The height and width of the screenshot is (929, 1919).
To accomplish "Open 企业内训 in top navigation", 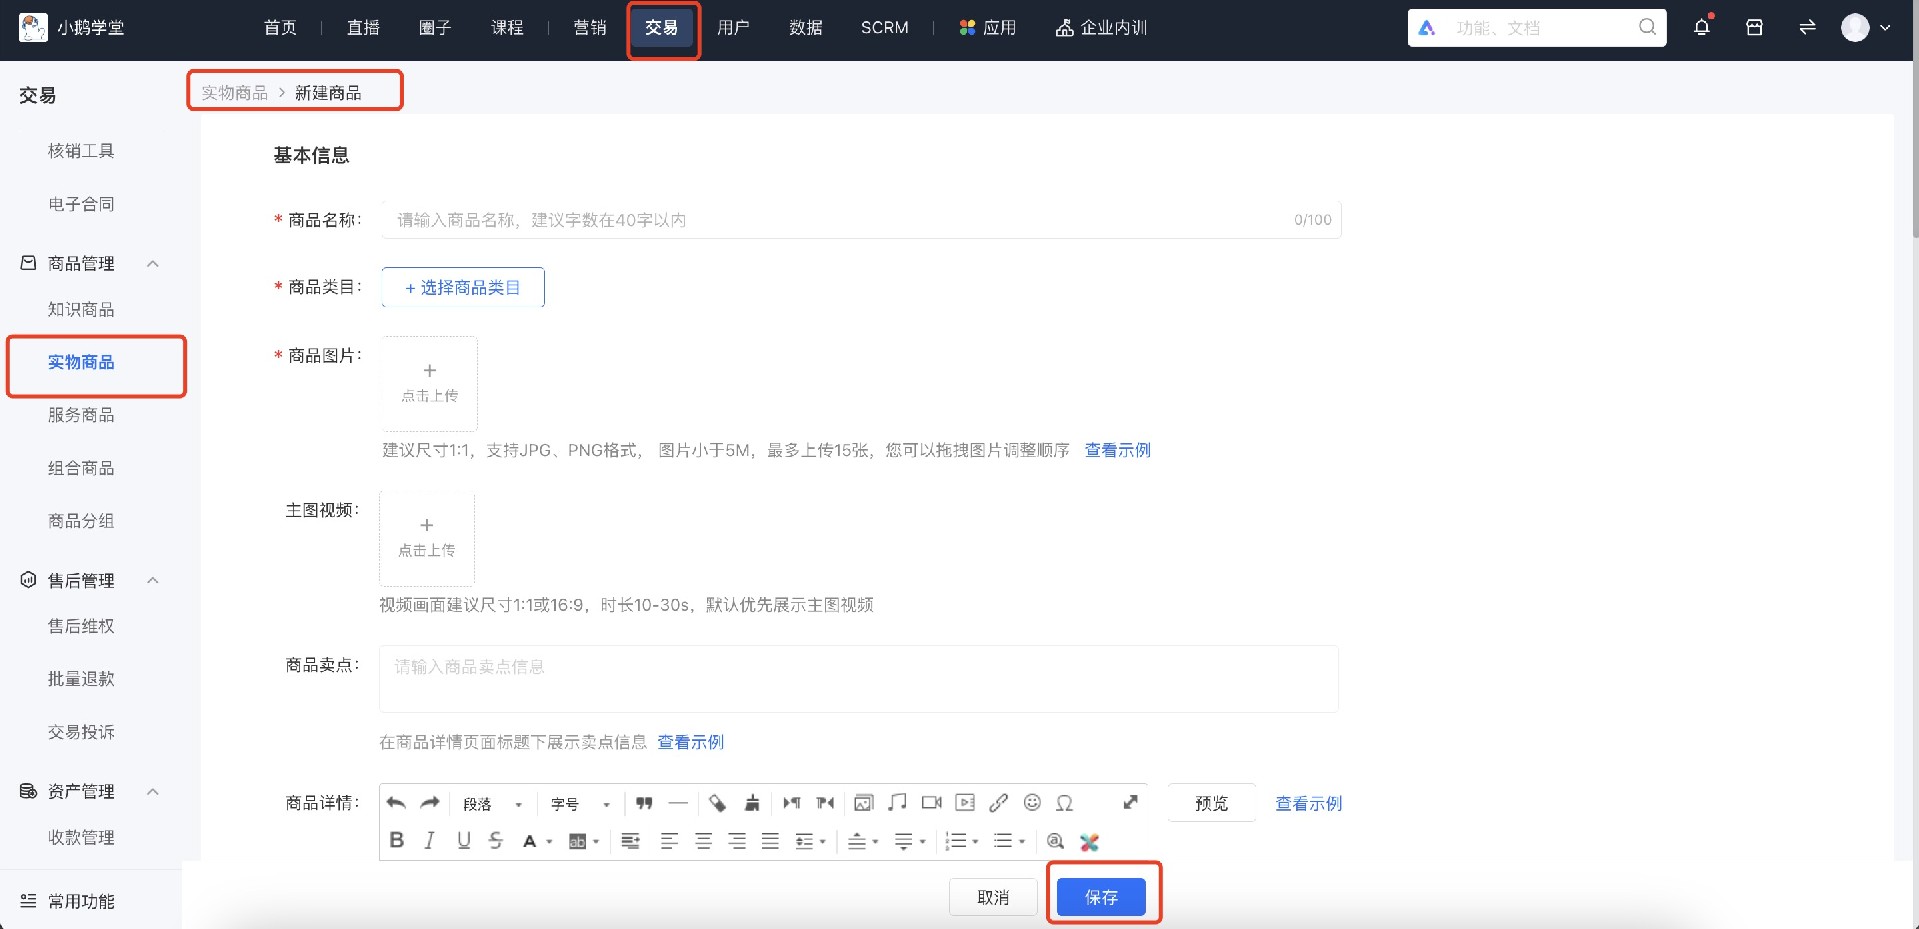I will pyautogui.click(x=1101, y=28).
